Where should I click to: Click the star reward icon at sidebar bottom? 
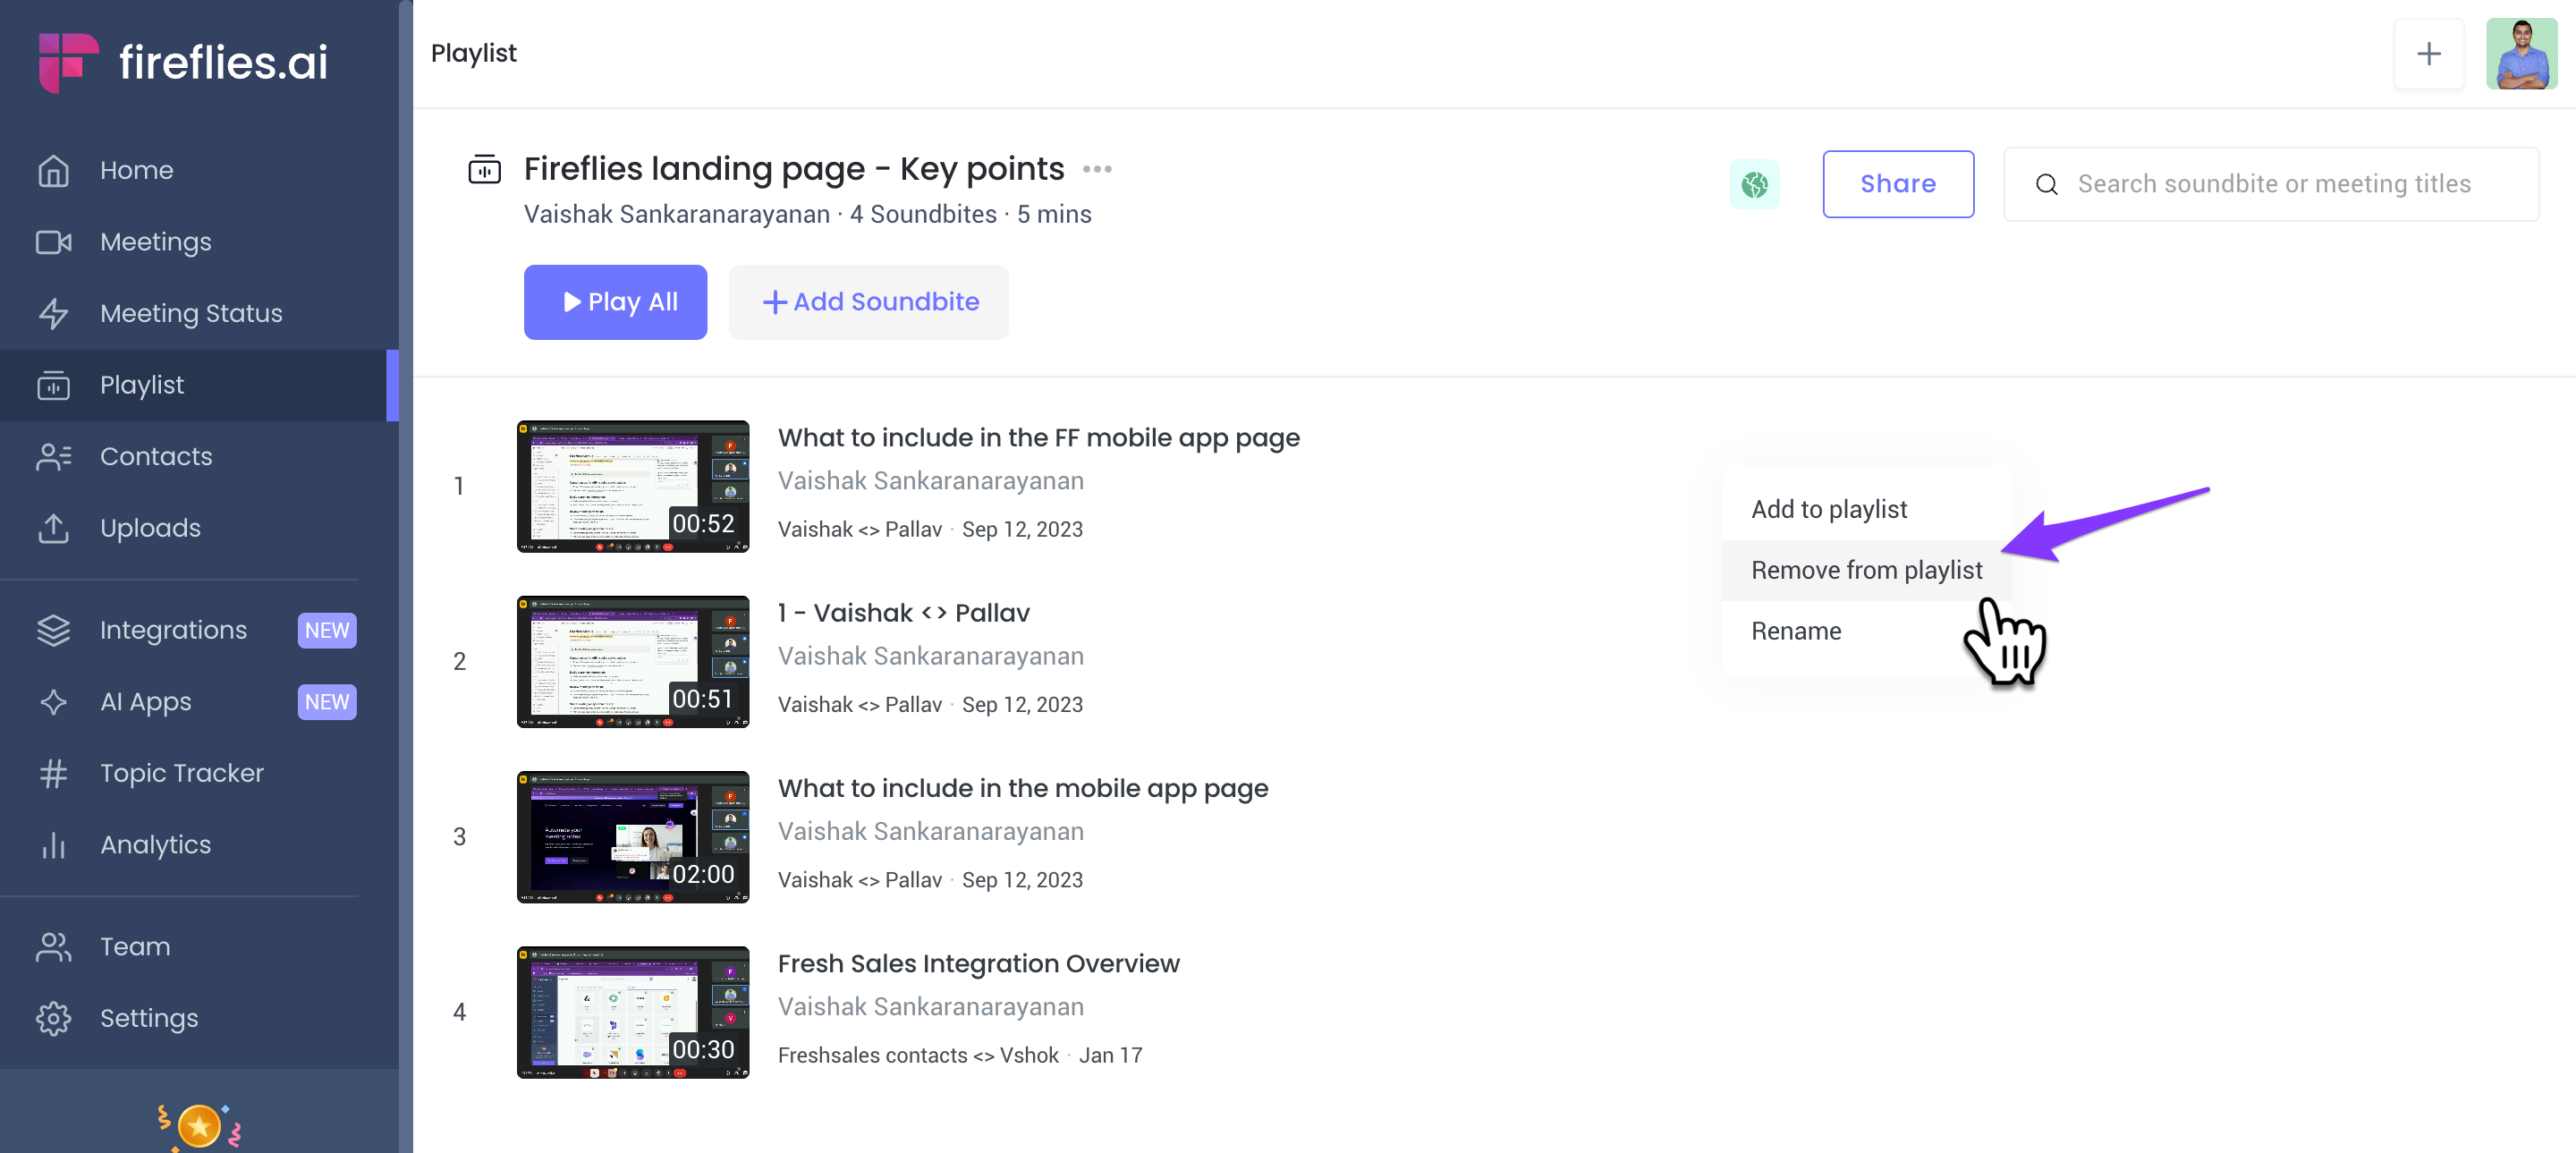(199, 1127)
